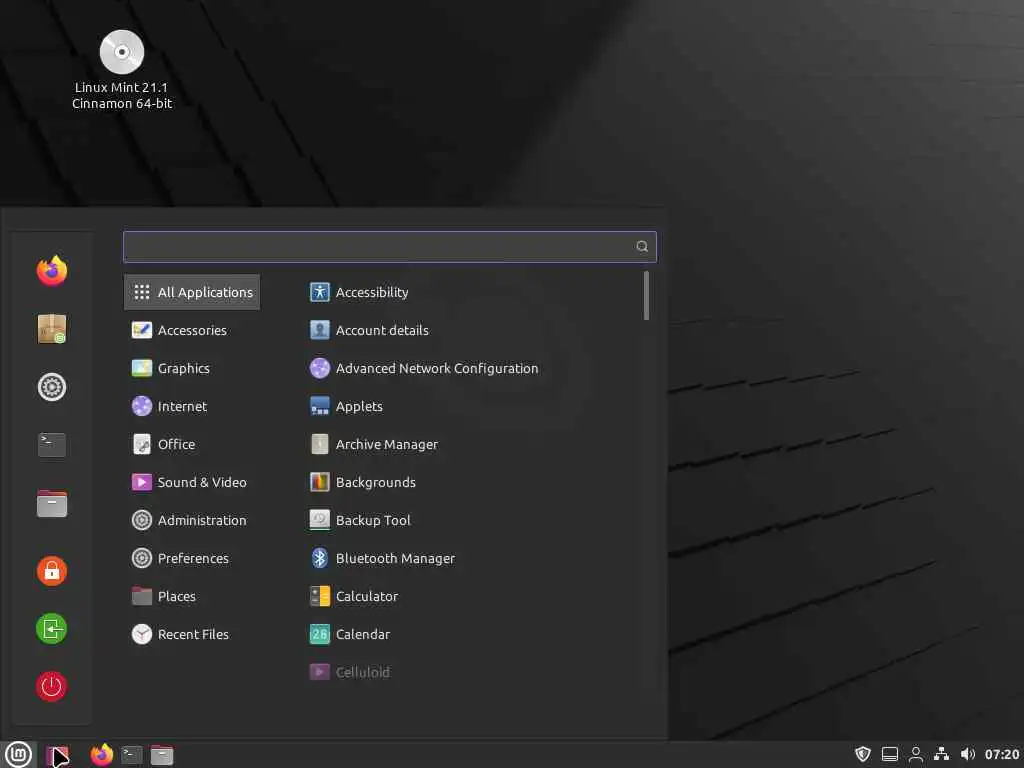Select the Preferences category
The width and height of the screenshot is (1024, 768).
pyautogui.click(x=192, y=558)
